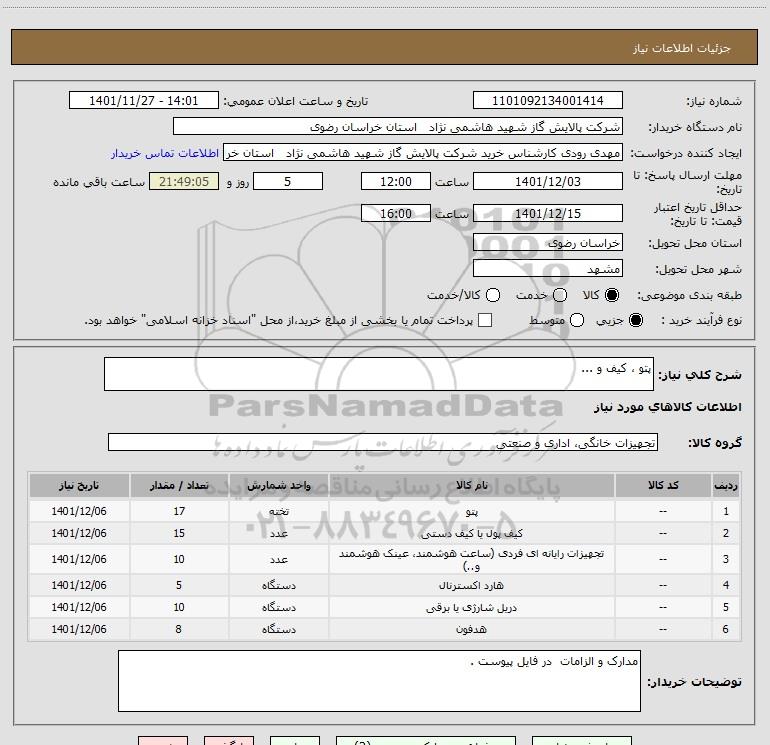Choose the متوسط purchase type radio

[577, 321]
